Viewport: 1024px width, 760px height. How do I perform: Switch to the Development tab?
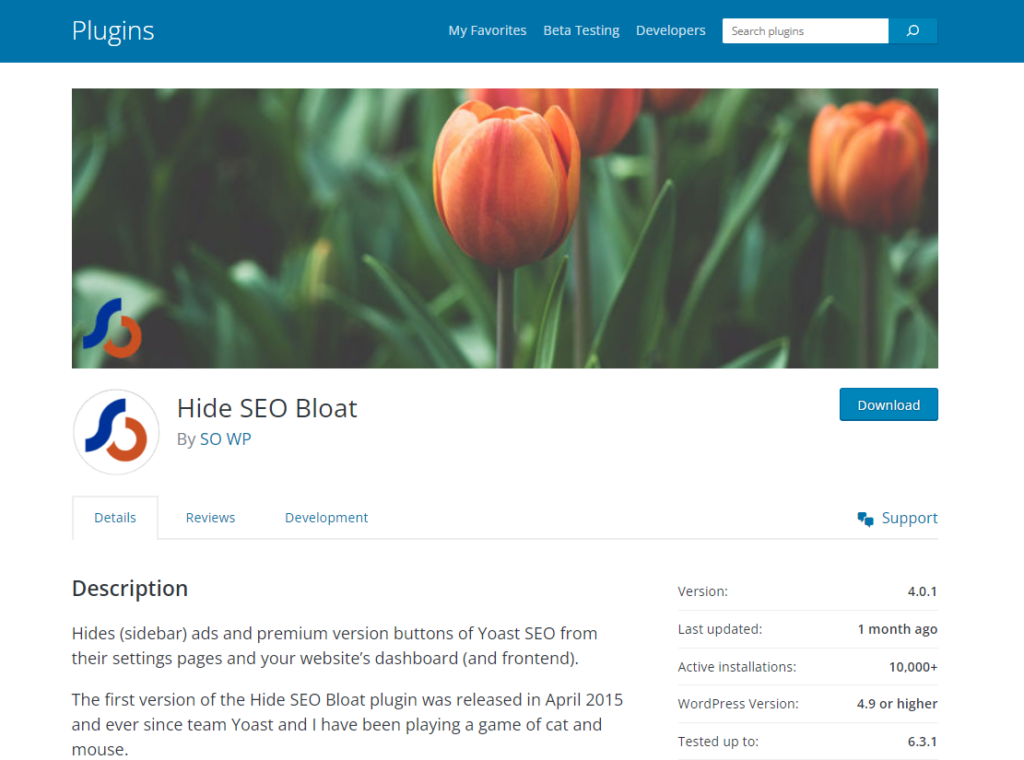tap(327, 518)
